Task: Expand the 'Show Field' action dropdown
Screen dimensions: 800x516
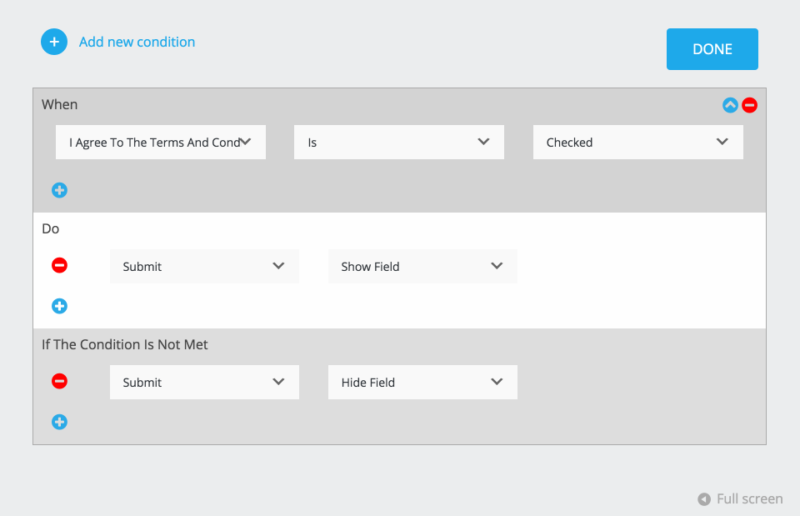Action: coord(422,267)
